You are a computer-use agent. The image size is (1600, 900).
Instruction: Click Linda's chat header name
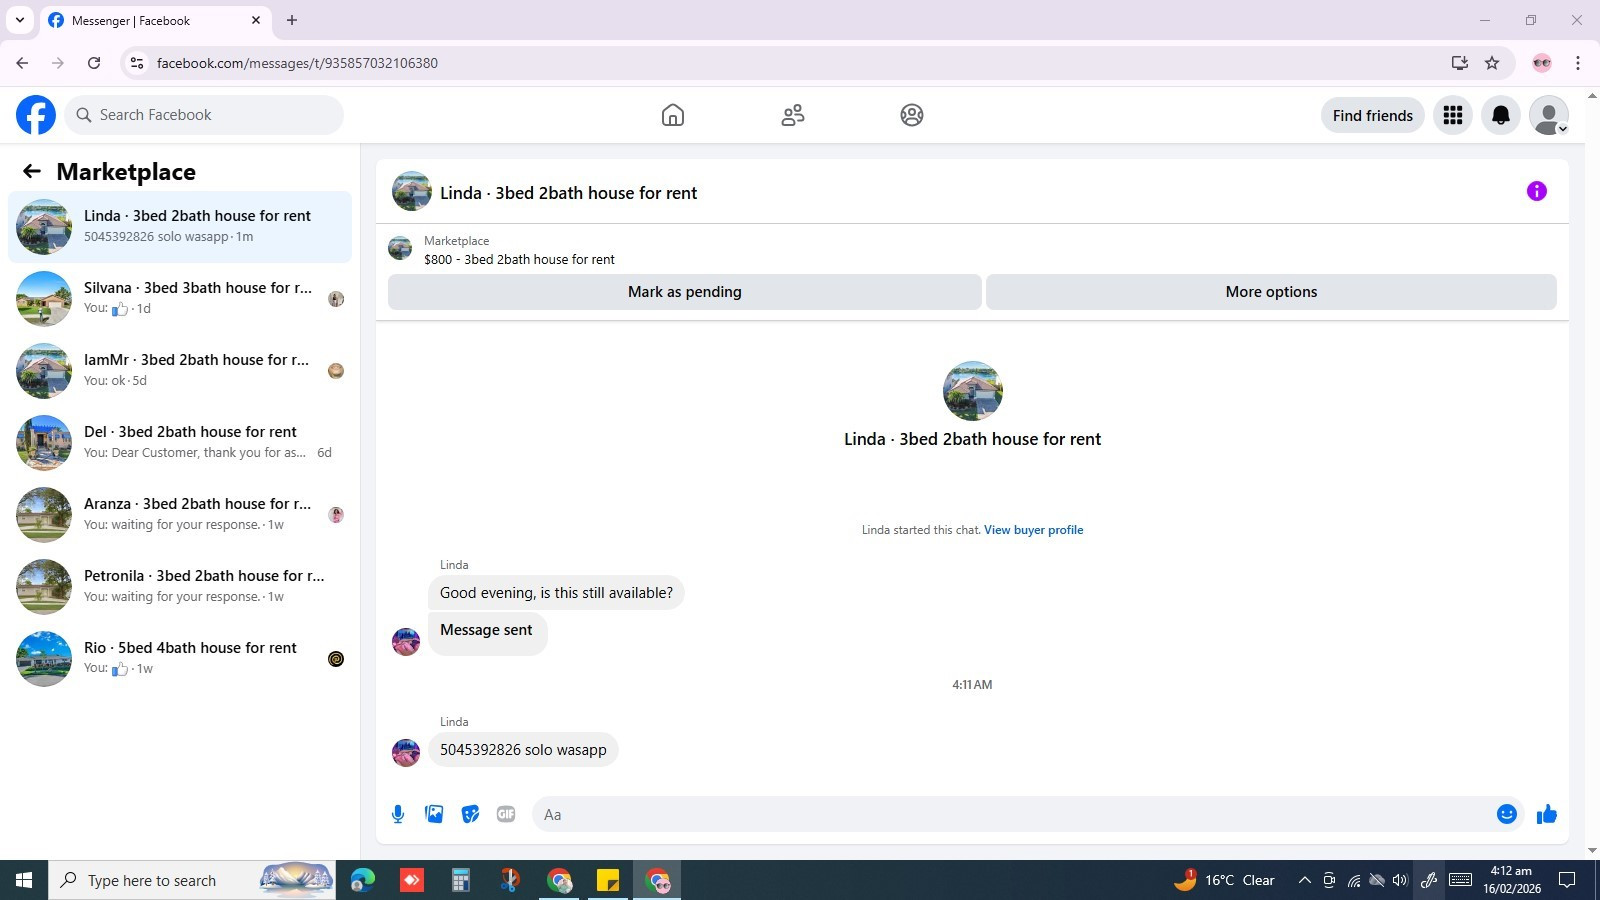pyautogui.click(x=568, y=193)
